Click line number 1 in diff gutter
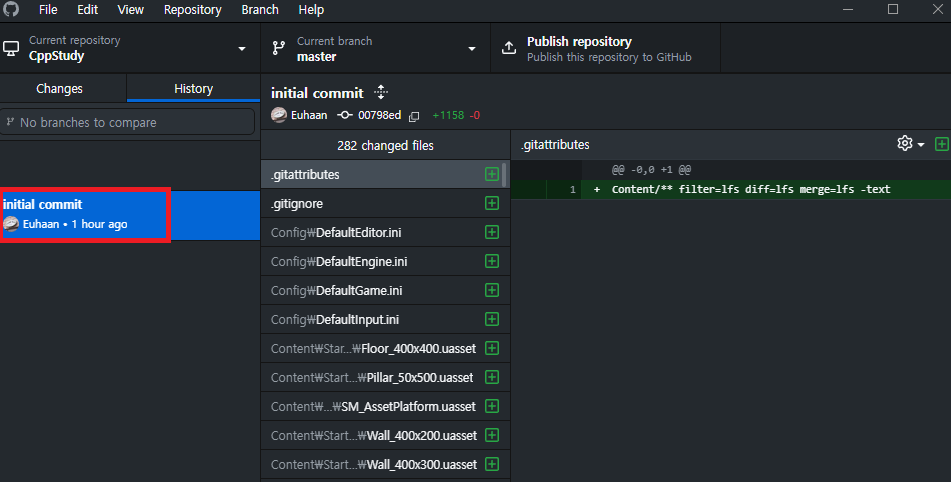This screenshot has width=951, height=482. tap(573, 190)
